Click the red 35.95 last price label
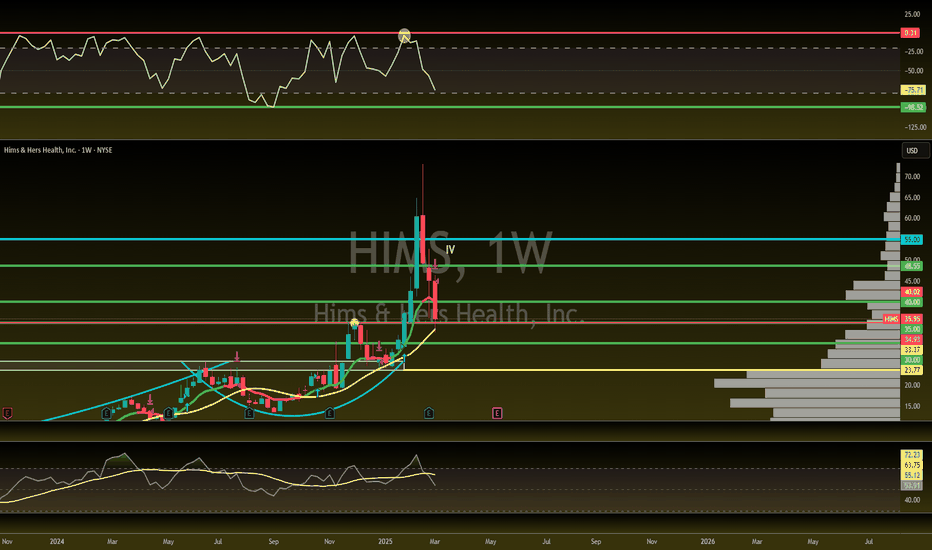Image resolution: width=932 pixels, height=550 pixels. [912, 319]
